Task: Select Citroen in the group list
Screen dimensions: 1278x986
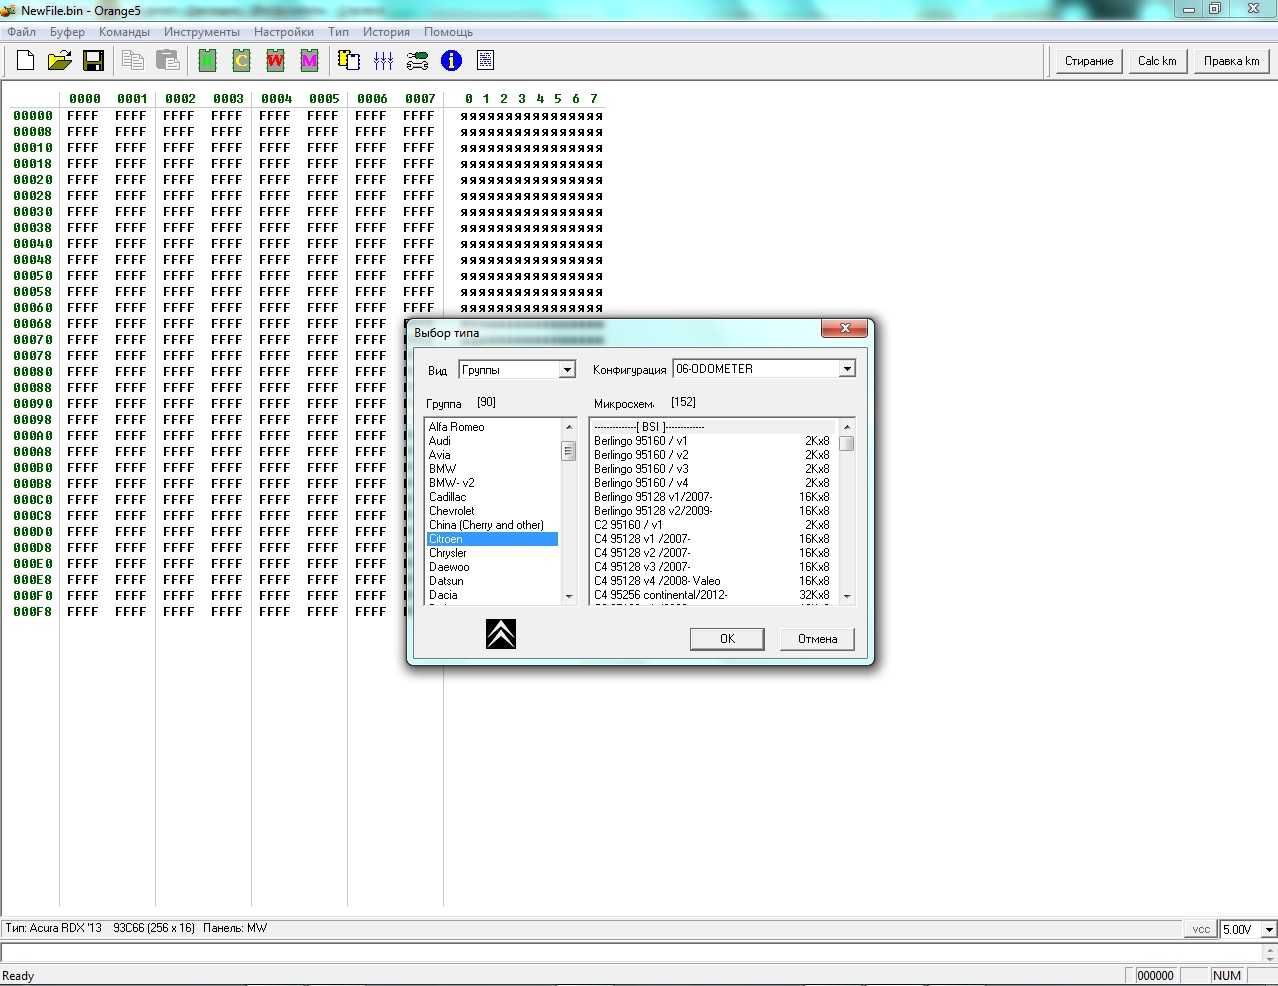Action: point(492,539)
